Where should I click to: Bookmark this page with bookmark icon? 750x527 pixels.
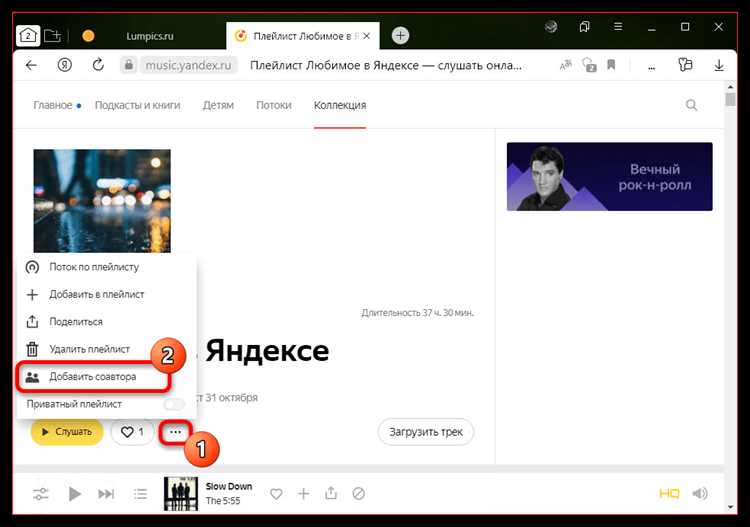click(x=611, y=65)
